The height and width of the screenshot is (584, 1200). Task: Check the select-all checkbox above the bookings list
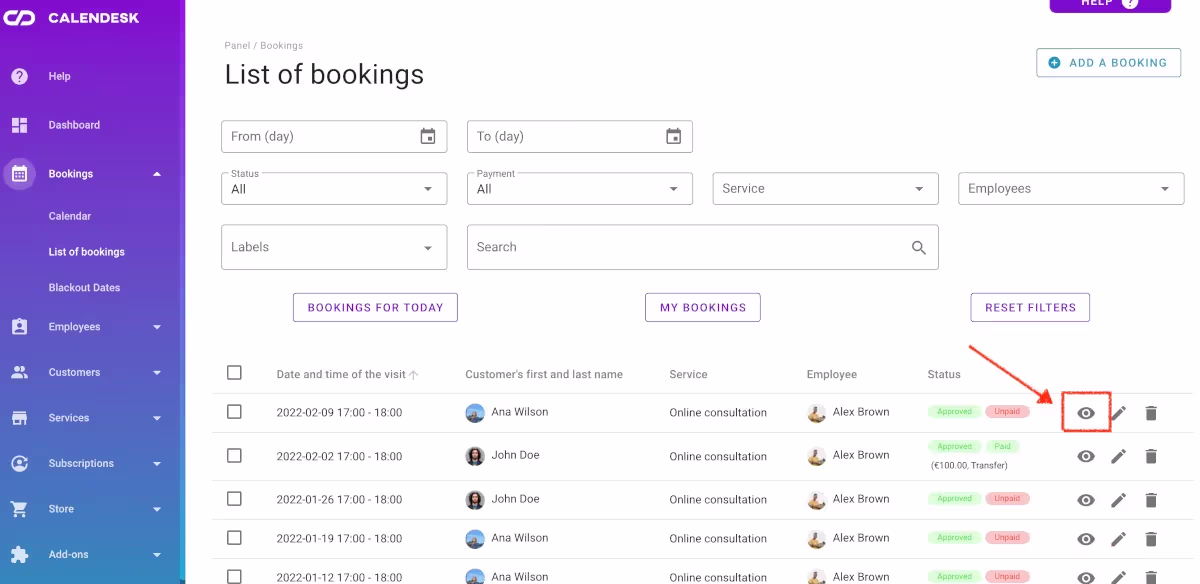[234, 371]
